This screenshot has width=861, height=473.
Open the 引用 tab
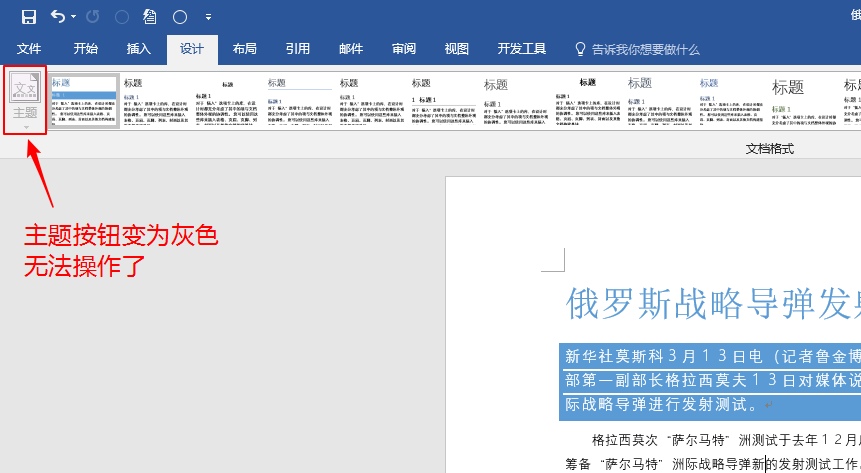click(x=298, y=49)
